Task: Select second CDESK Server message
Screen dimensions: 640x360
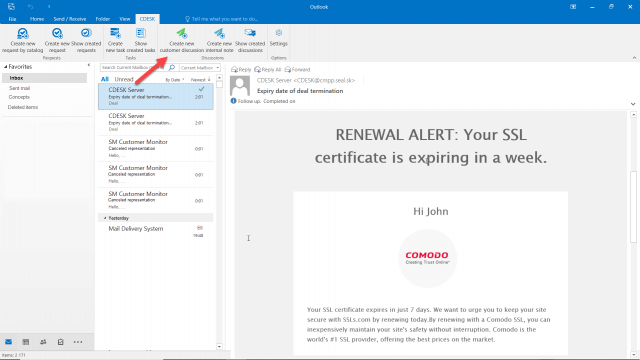Action: [x=156, y=122]
